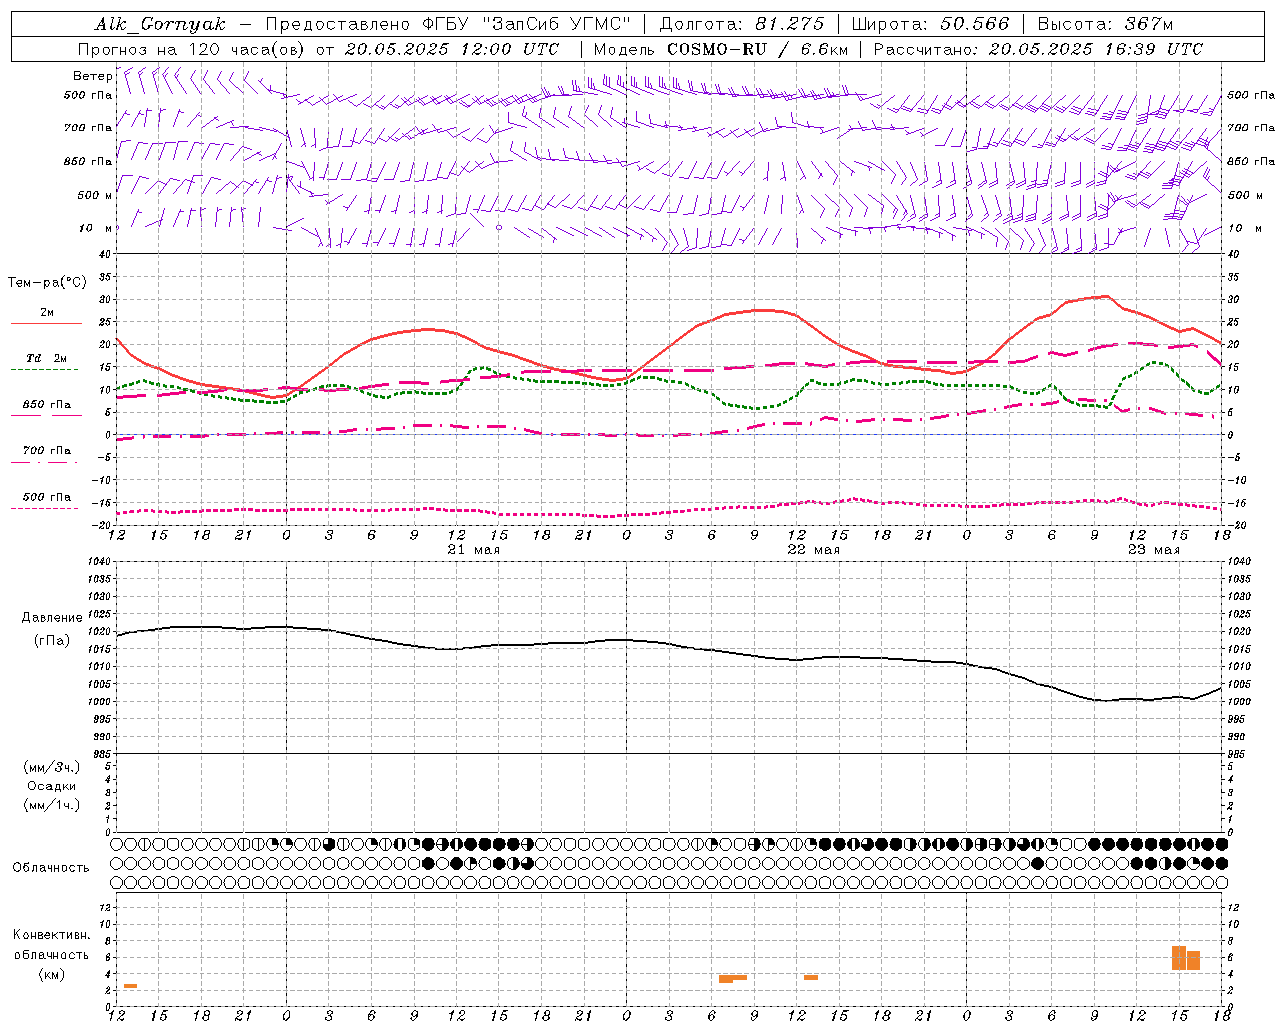This screenshot has width=1280, height=1024.
Task: Click the 'Осадки' precipitation label
Action: point(52,787)
